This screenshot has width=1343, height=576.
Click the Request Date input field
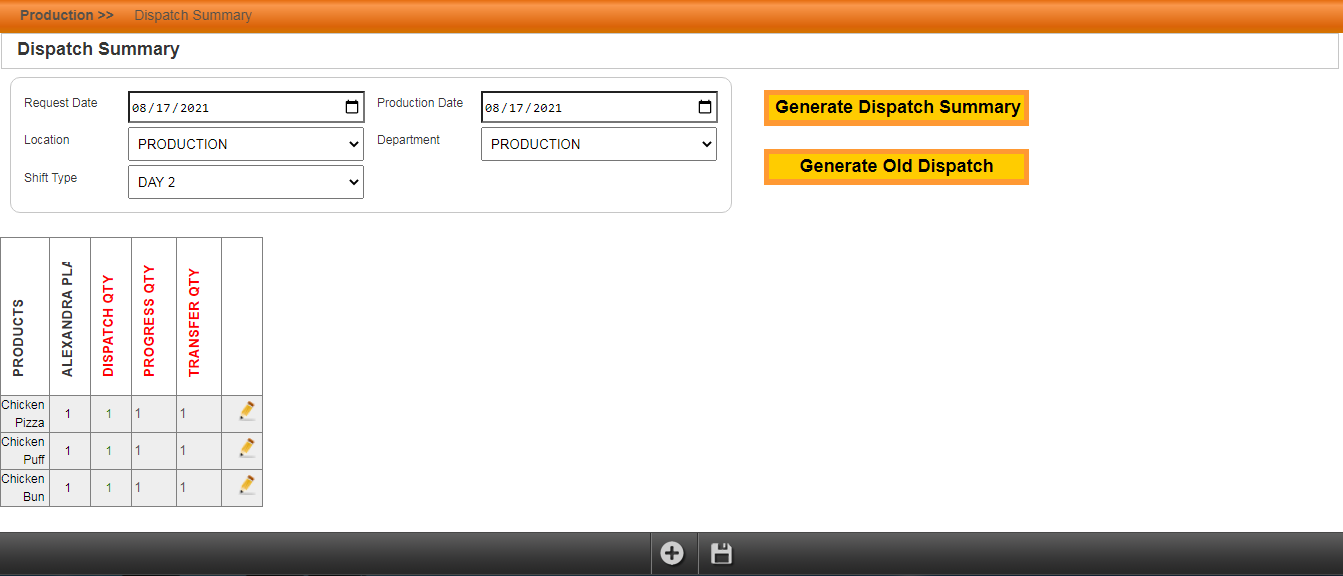tap(230, 107)
